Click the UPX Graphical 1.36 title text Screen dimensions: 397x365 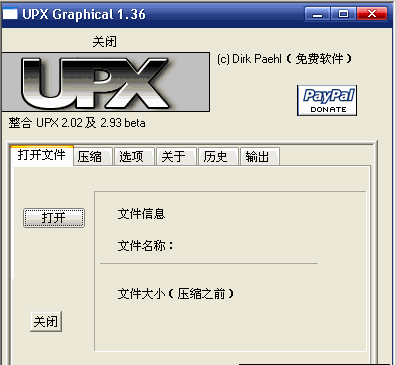[x=84, y=14]
